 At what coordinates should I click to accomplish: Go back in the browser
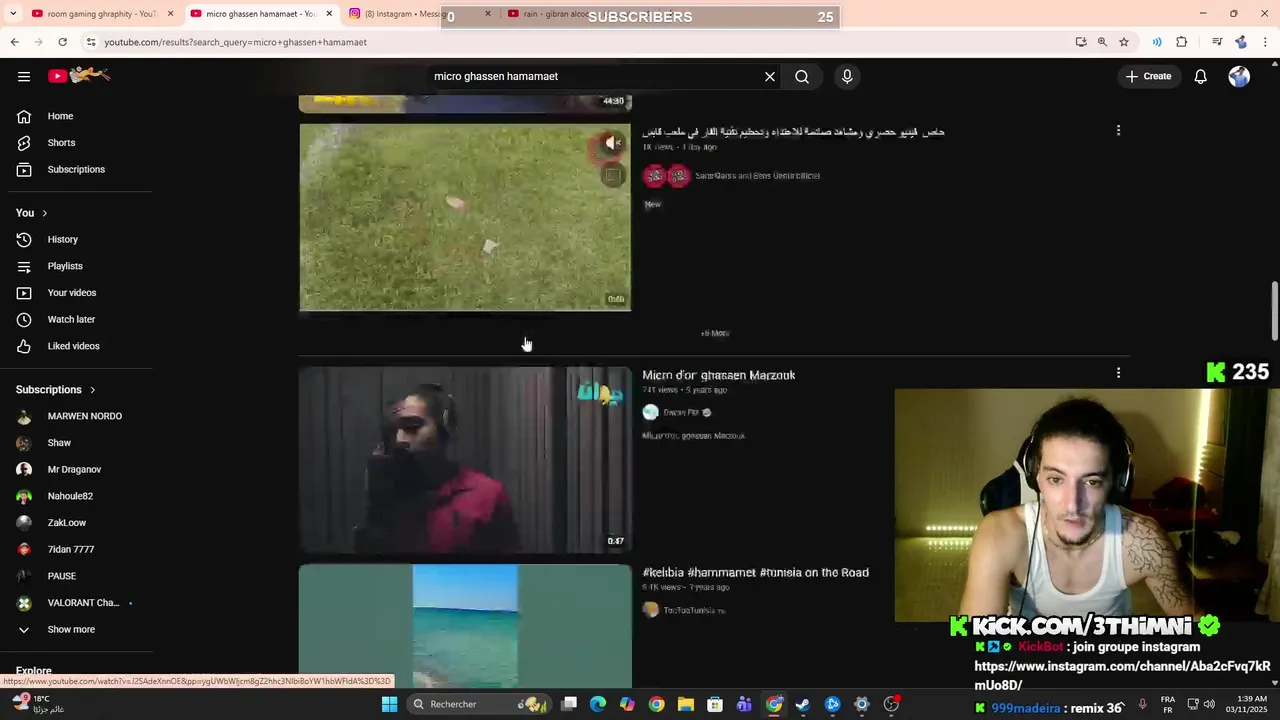pos(15,42)
